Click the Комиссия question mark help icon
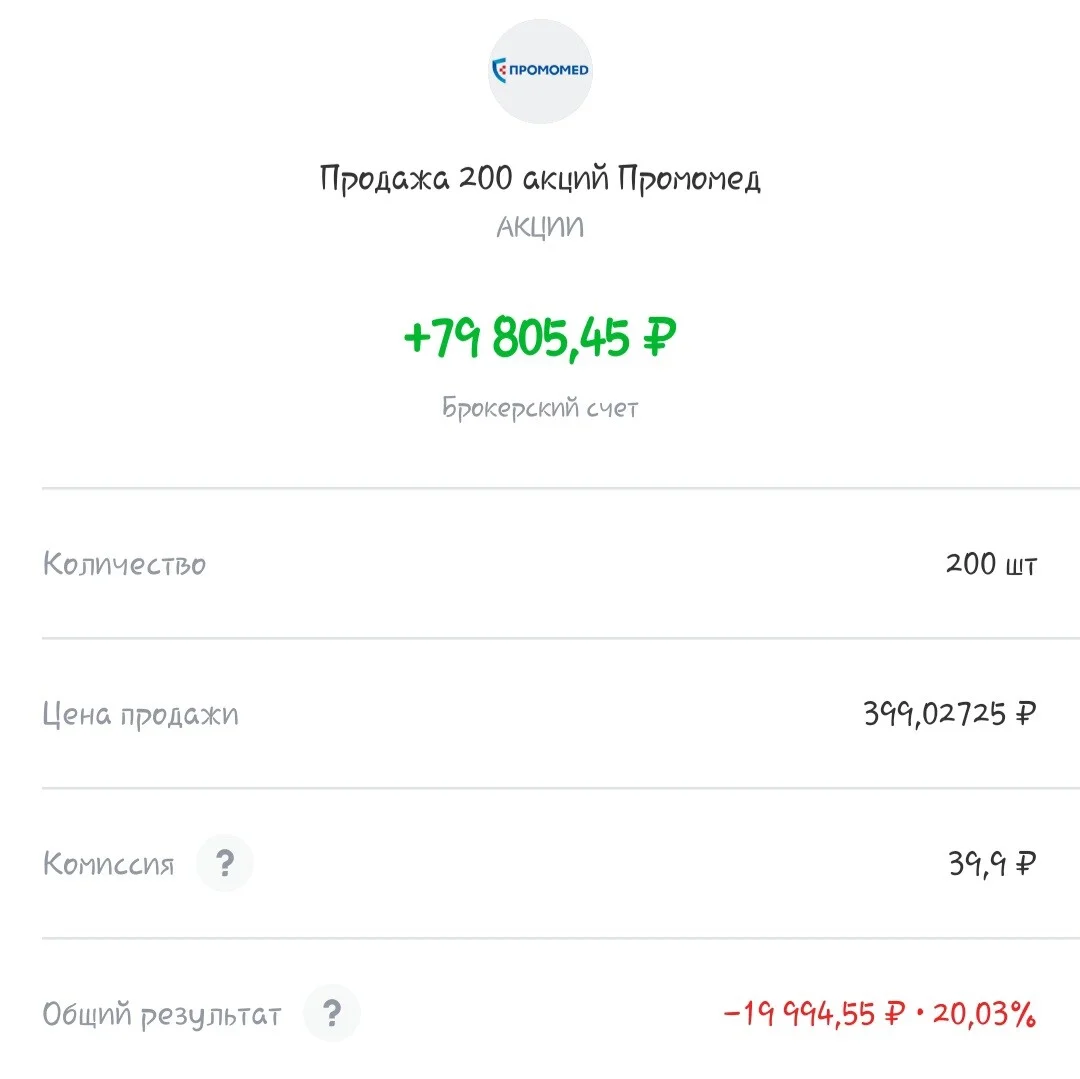Screen dimensions: 1080x1079 225,863
